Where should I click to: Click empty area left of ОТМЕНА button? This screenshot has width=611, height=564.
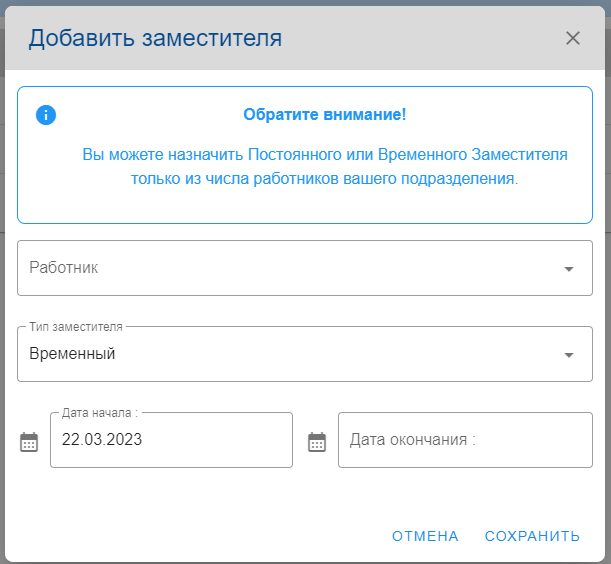200,536
